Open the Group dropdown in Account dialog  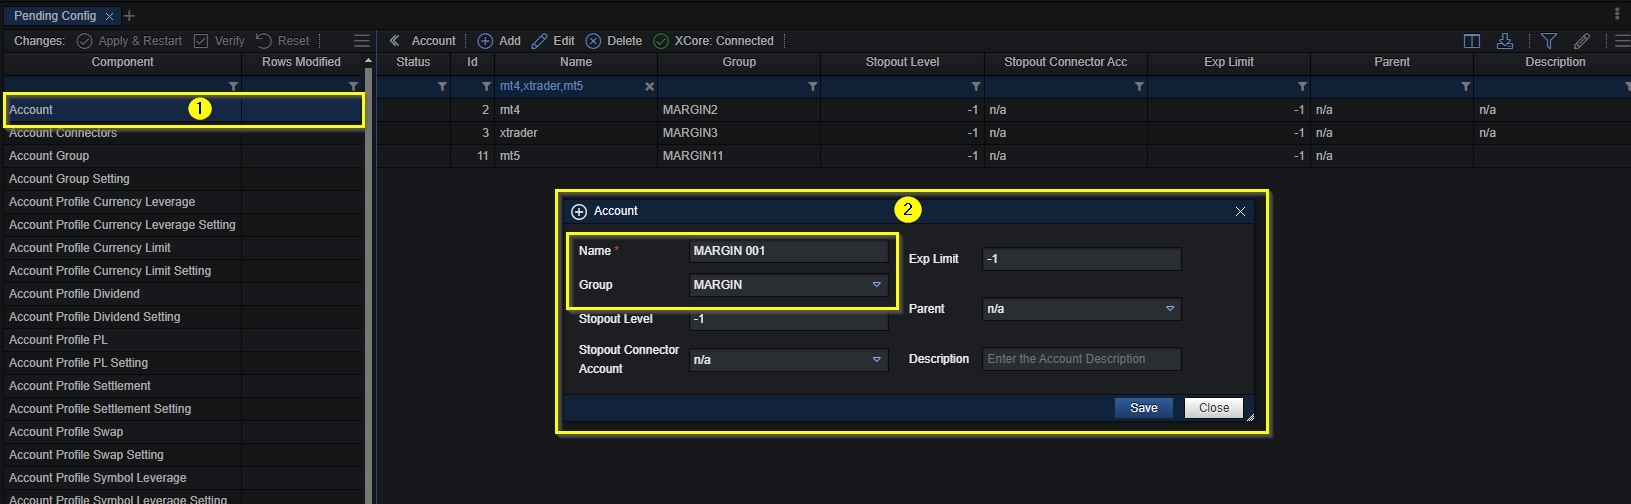pyautogui.click(x=788, y=285)
